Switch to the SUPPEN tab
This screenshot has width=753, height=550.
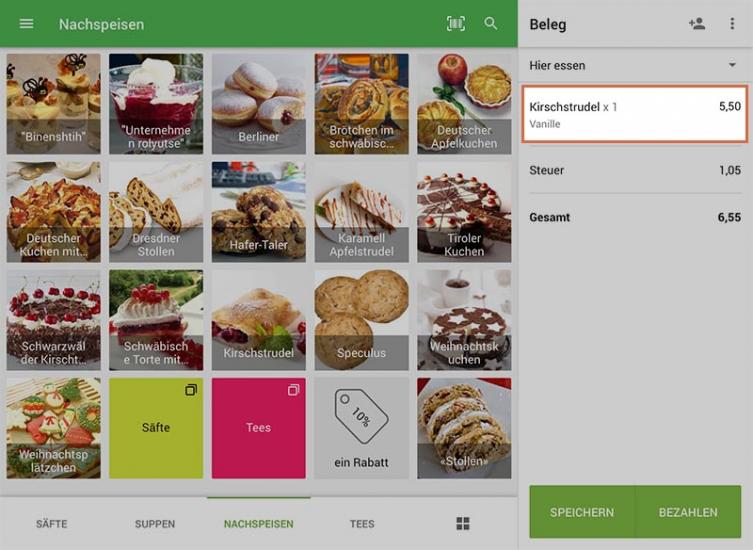155,524
